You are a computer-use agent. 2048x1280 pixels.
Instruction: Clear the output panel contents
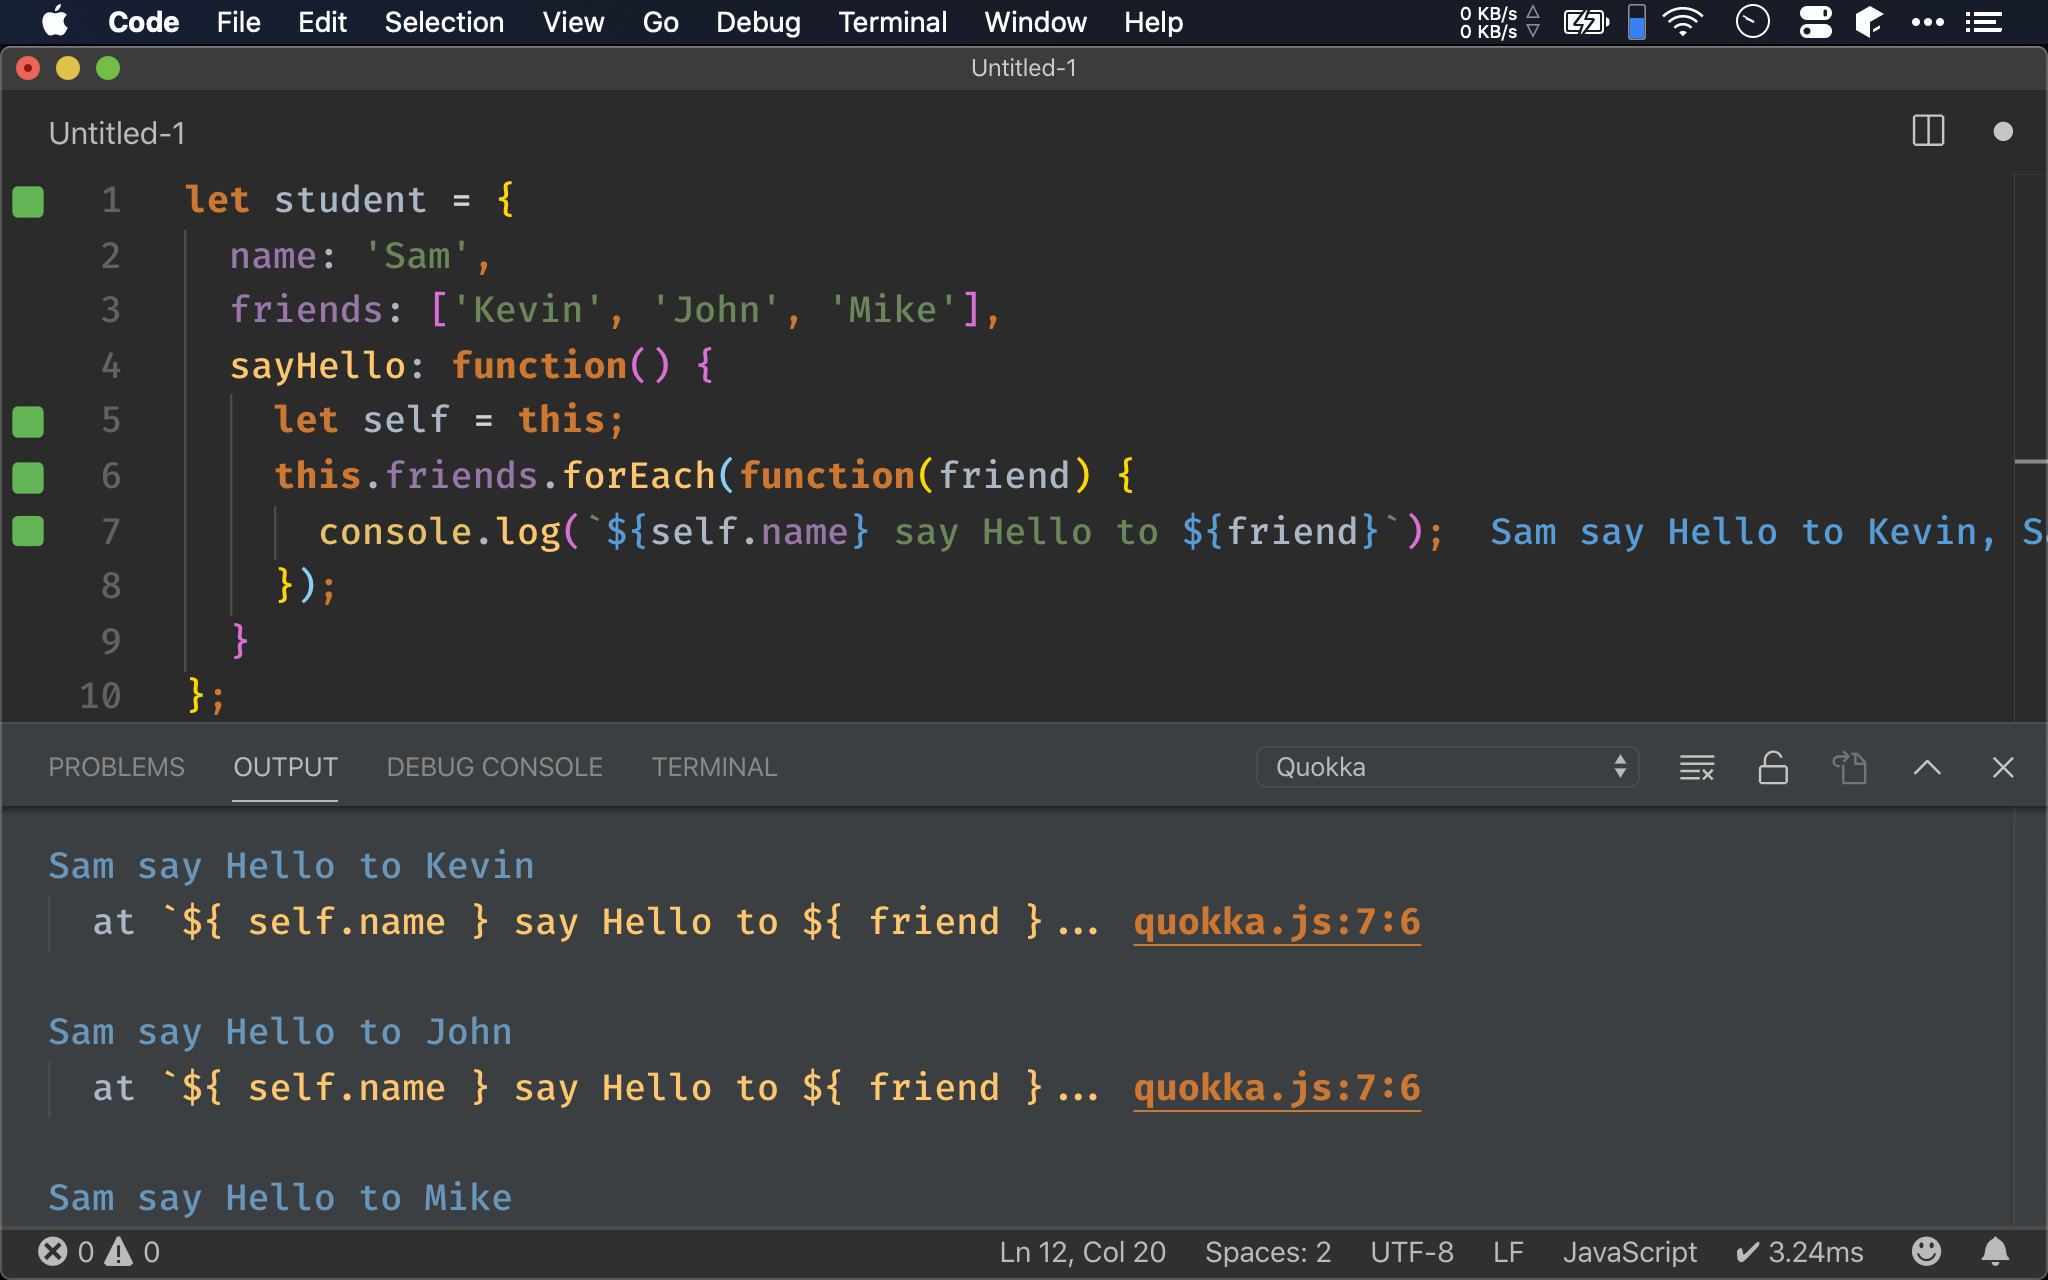(x=1696, y=767)
